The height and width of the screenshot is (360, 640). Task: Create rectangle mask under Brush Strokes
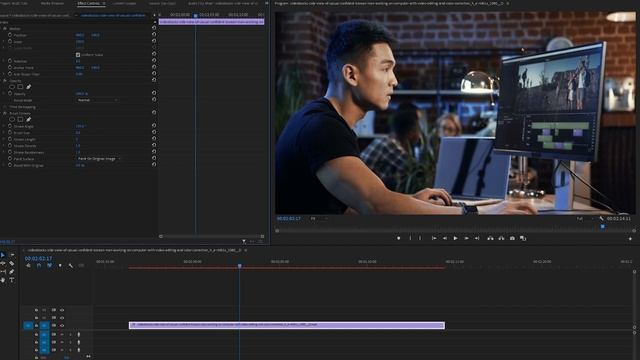click(x=20, y=120)
